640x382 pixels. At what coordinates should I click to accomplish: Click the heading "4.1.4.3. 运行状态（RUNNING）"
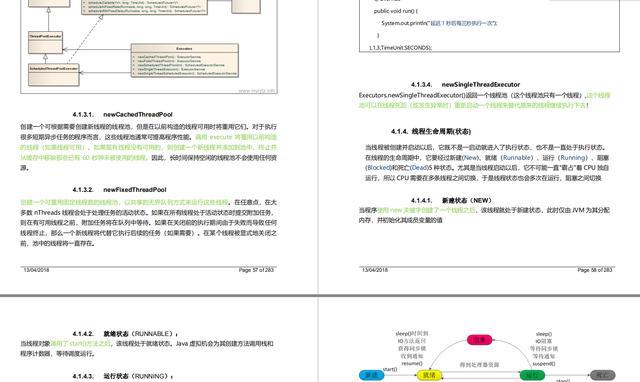[x=122, y=376]
